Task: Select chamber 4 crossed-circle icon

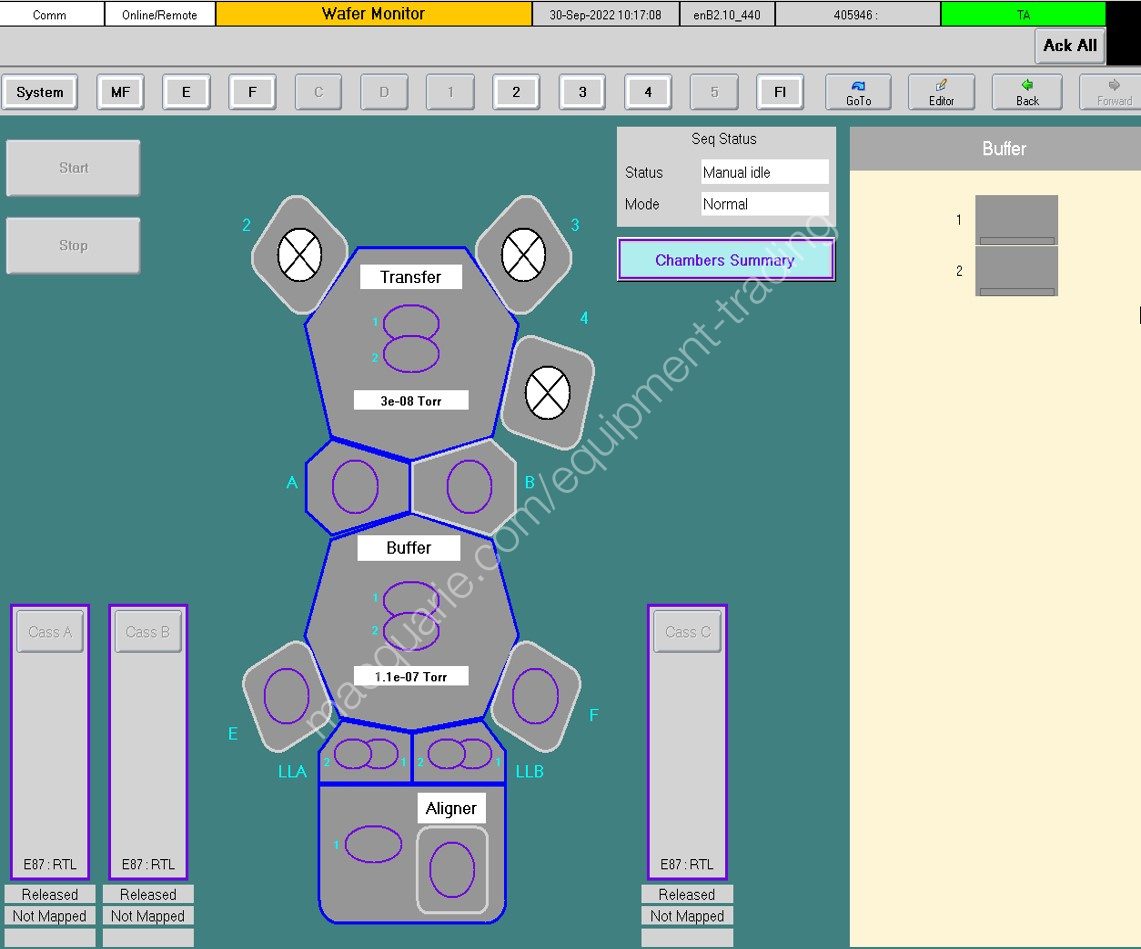Action: [547, 392]
